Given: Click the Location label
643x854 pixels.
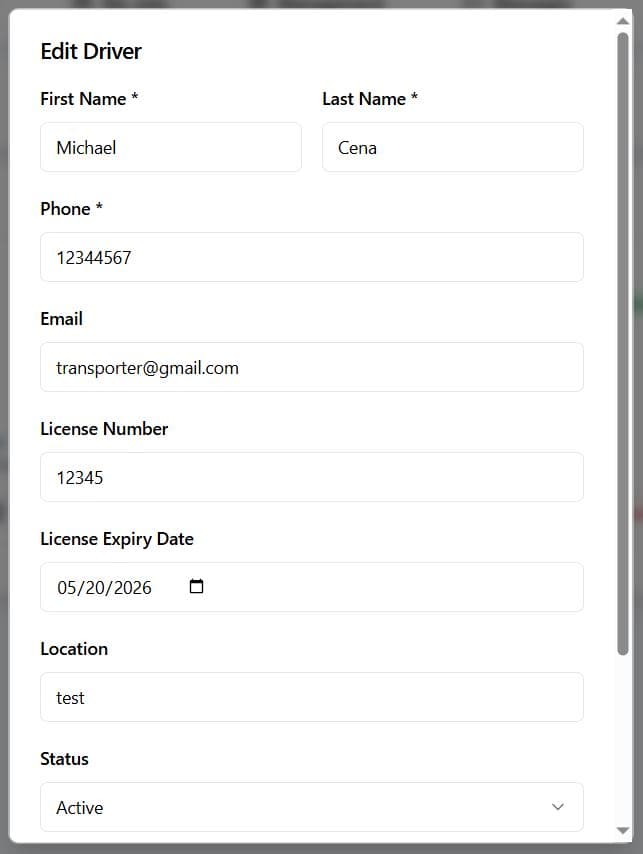Looking at the screenshot, I should (74, 649).
